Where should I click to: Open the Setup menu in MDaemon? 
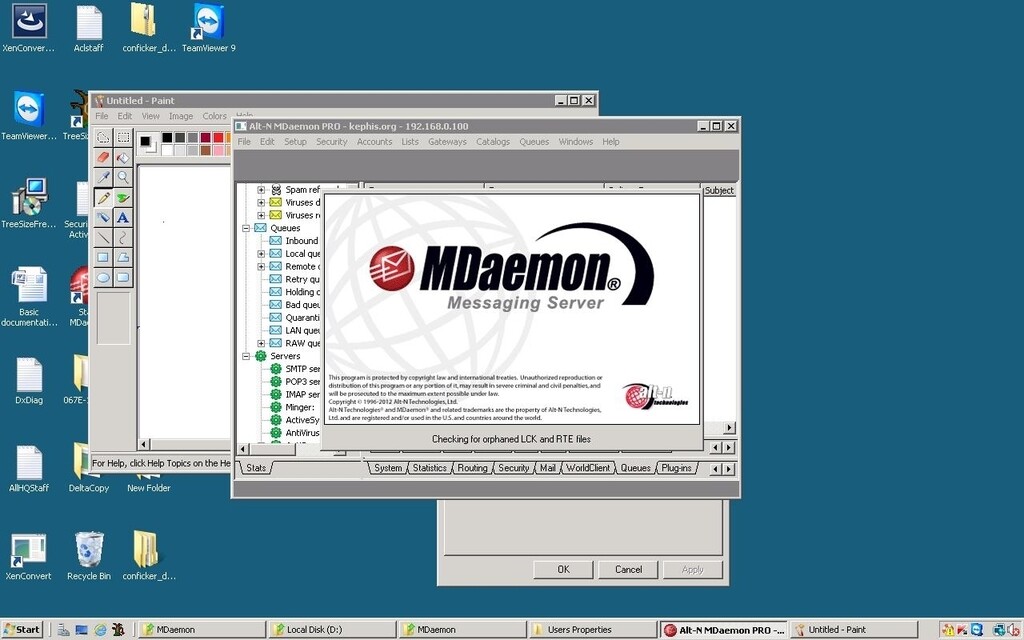[295, 141]
